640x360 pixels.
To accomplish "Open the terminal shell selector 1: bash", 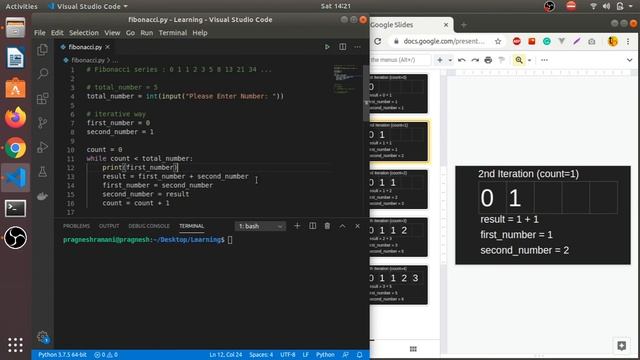I will point(260,226).
